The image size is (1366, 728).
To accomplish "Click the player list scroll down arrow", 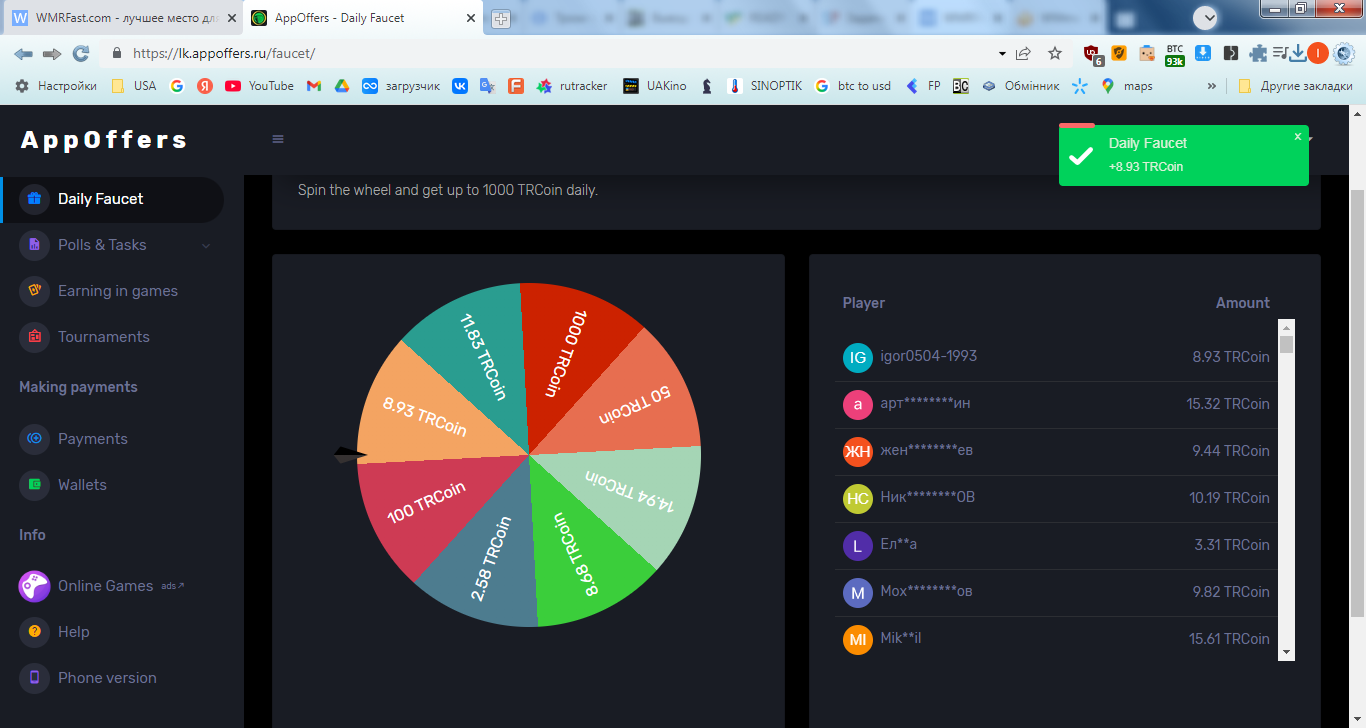I will coord(1287,652).
